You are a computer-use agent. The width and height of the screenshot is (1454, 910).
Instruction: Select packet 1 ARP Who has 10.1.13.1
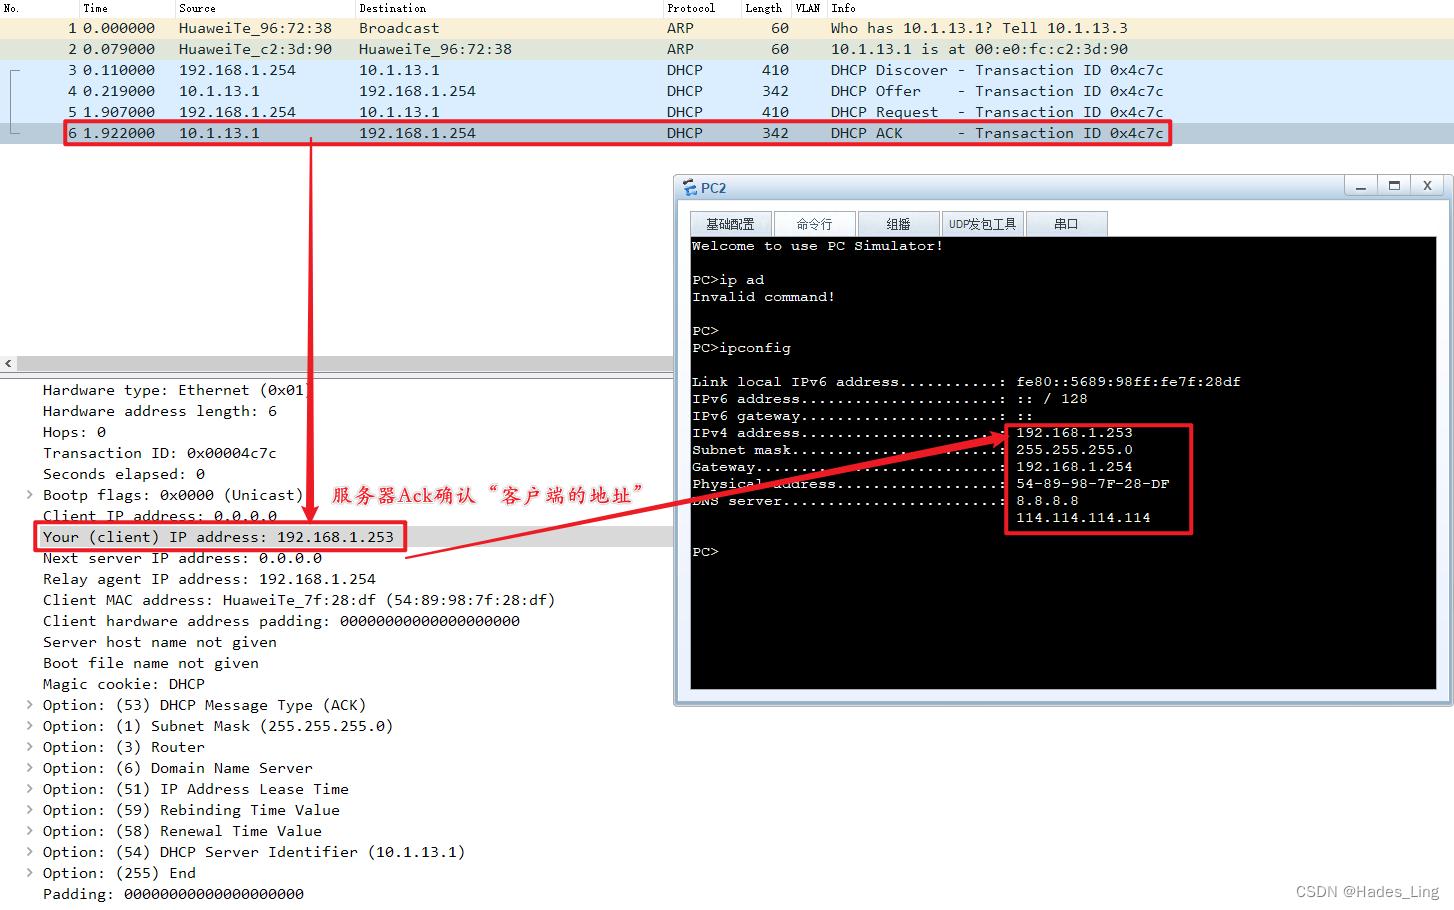(x=727, y=28)
